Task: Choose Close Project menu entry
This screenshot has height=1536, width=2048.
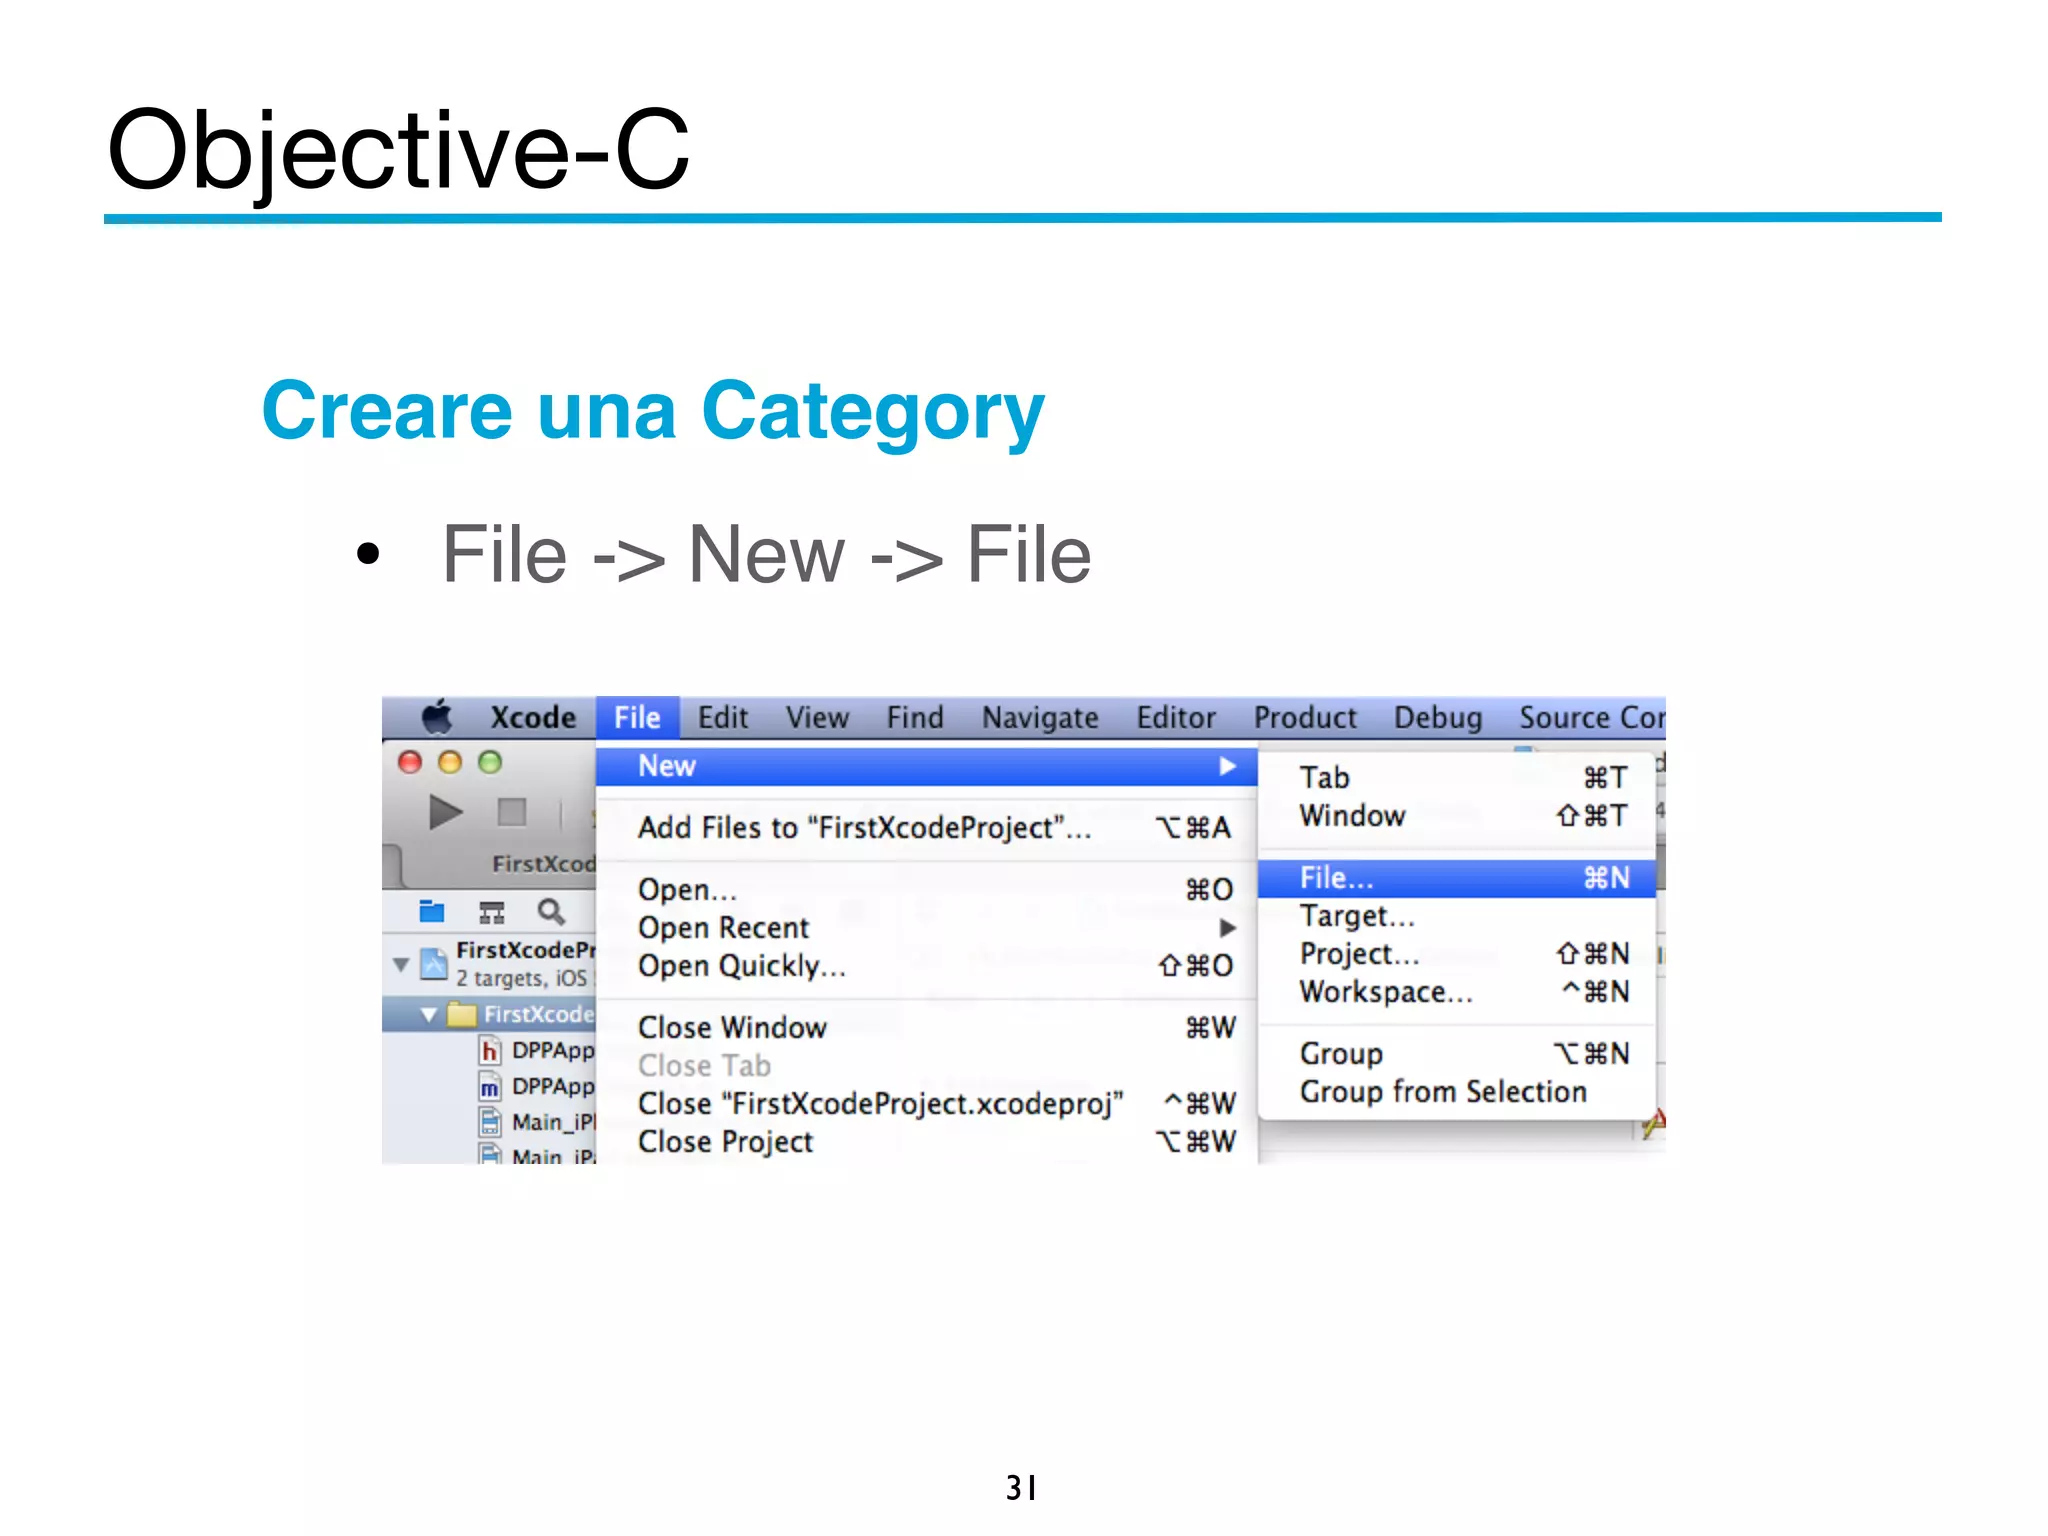Action: click(x=926, y=1142)
